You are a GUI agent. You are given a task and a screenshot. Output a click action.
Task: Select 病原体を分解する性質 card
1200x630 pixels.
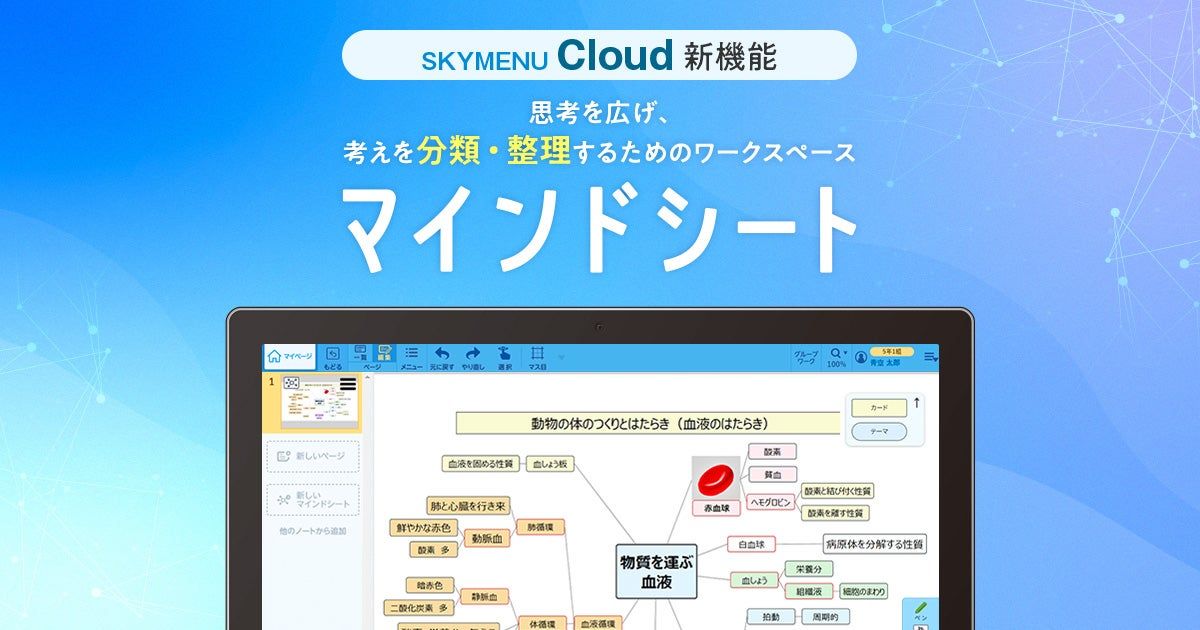point(874,545)
